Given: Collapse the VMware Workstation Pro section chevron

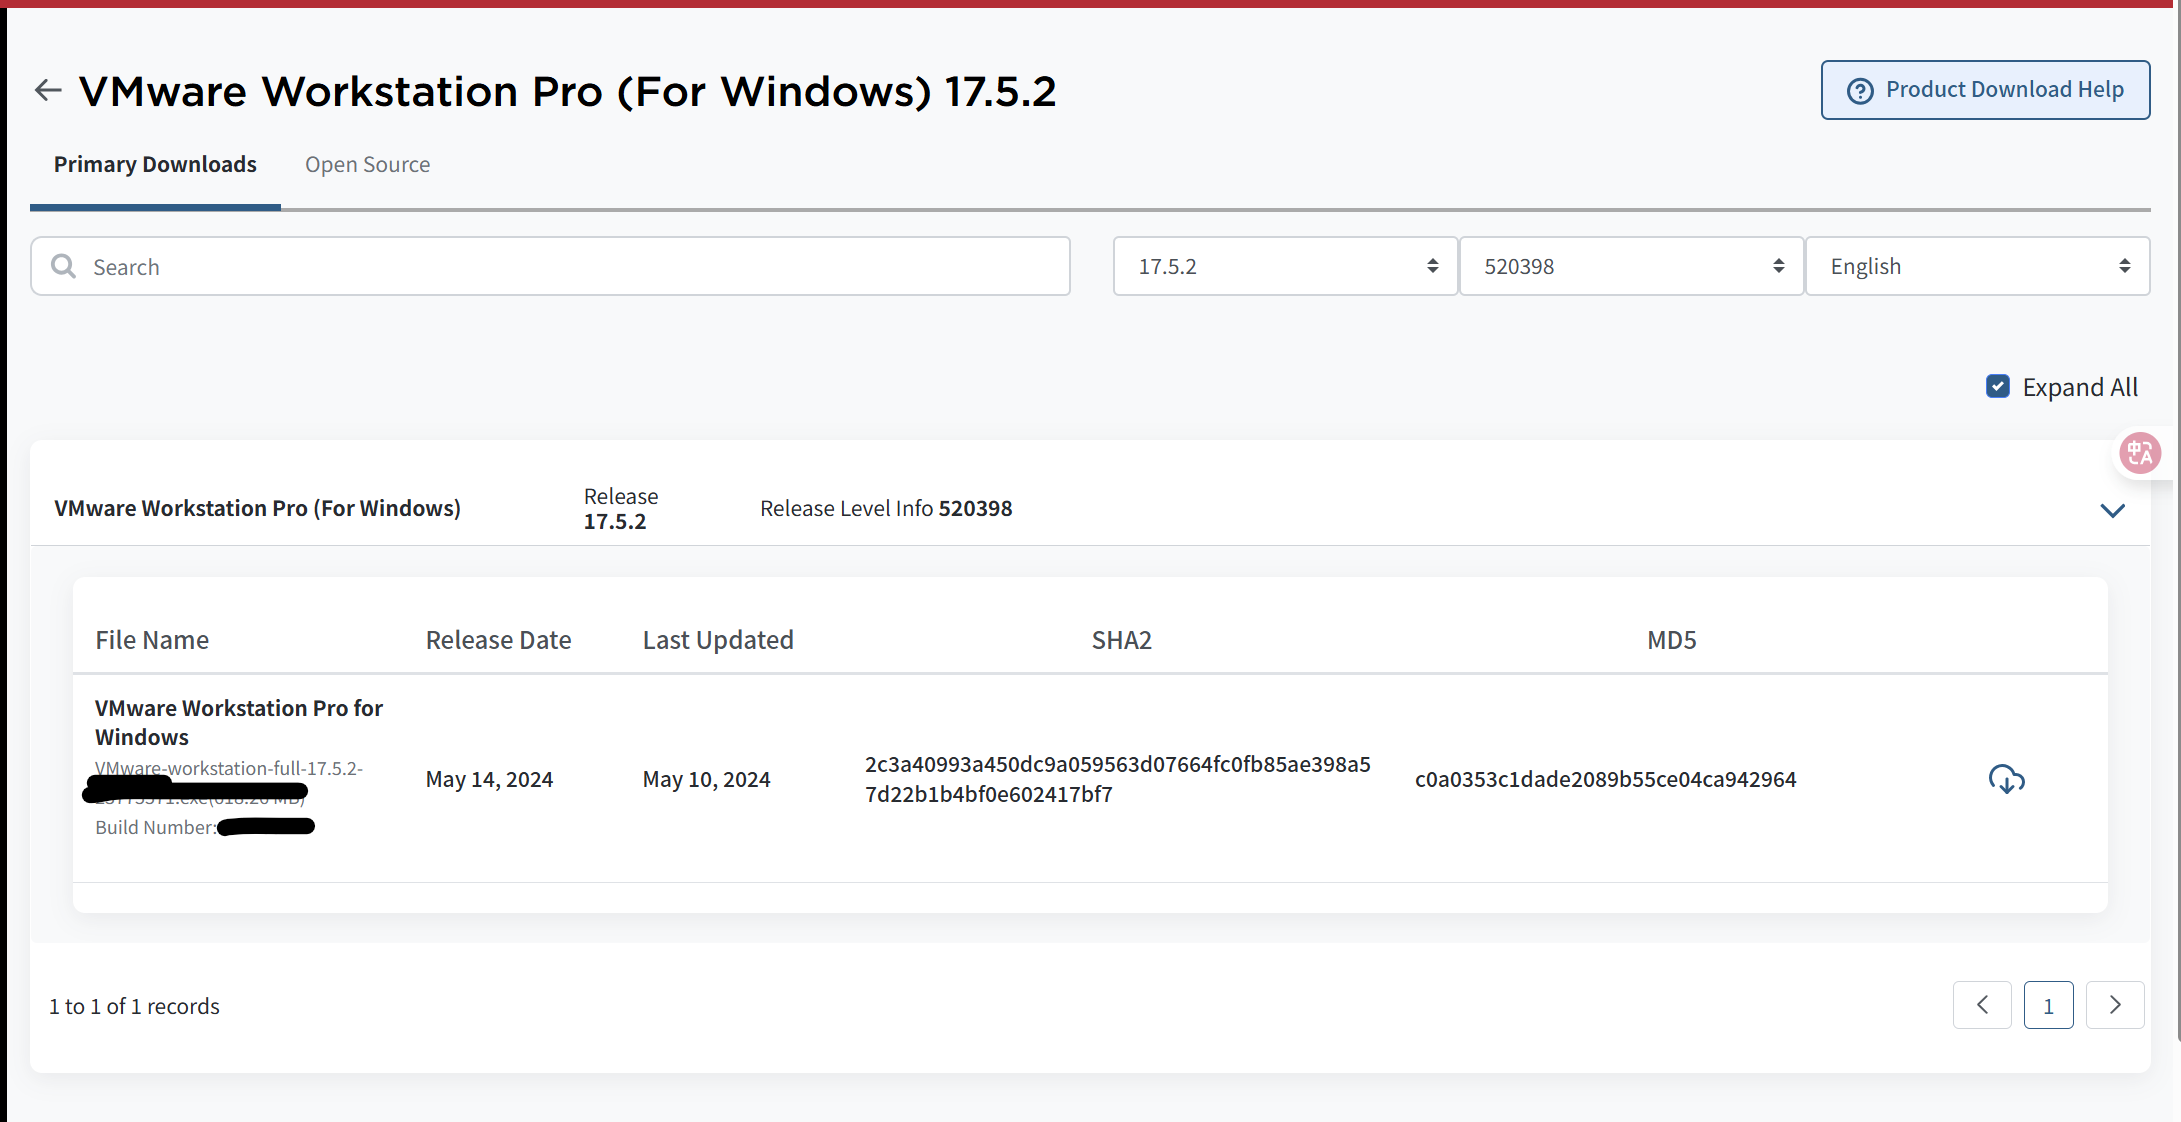Looking at the screenshot, I should (x=2112, y=510).
